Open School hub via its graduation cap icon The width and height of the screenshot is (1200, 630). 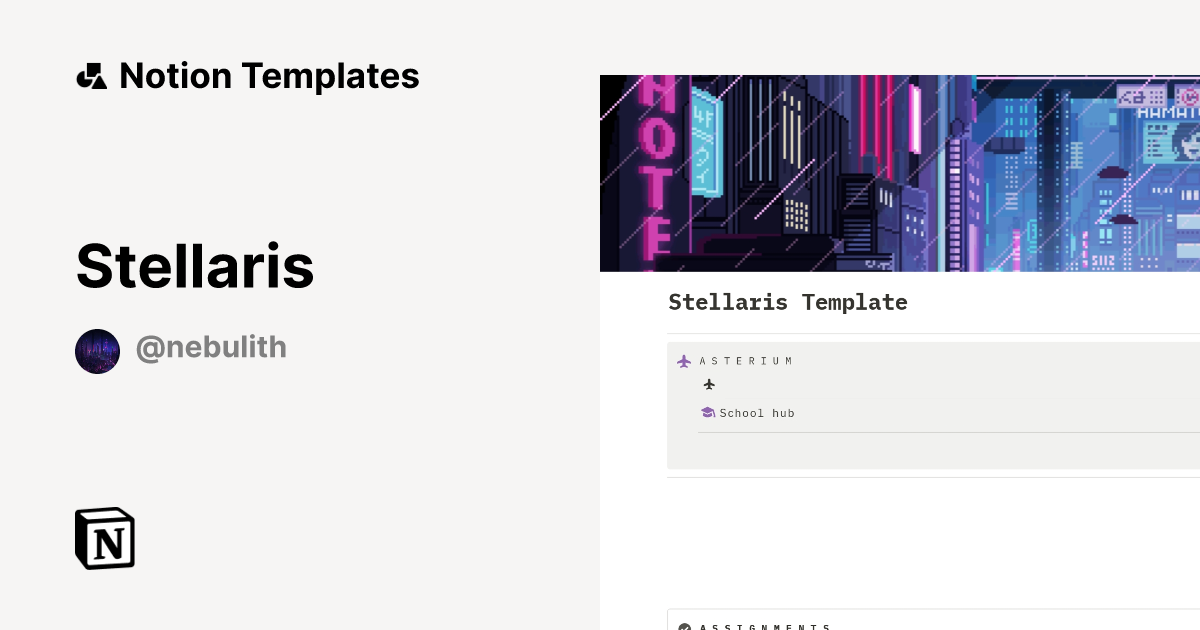[709, 412]
